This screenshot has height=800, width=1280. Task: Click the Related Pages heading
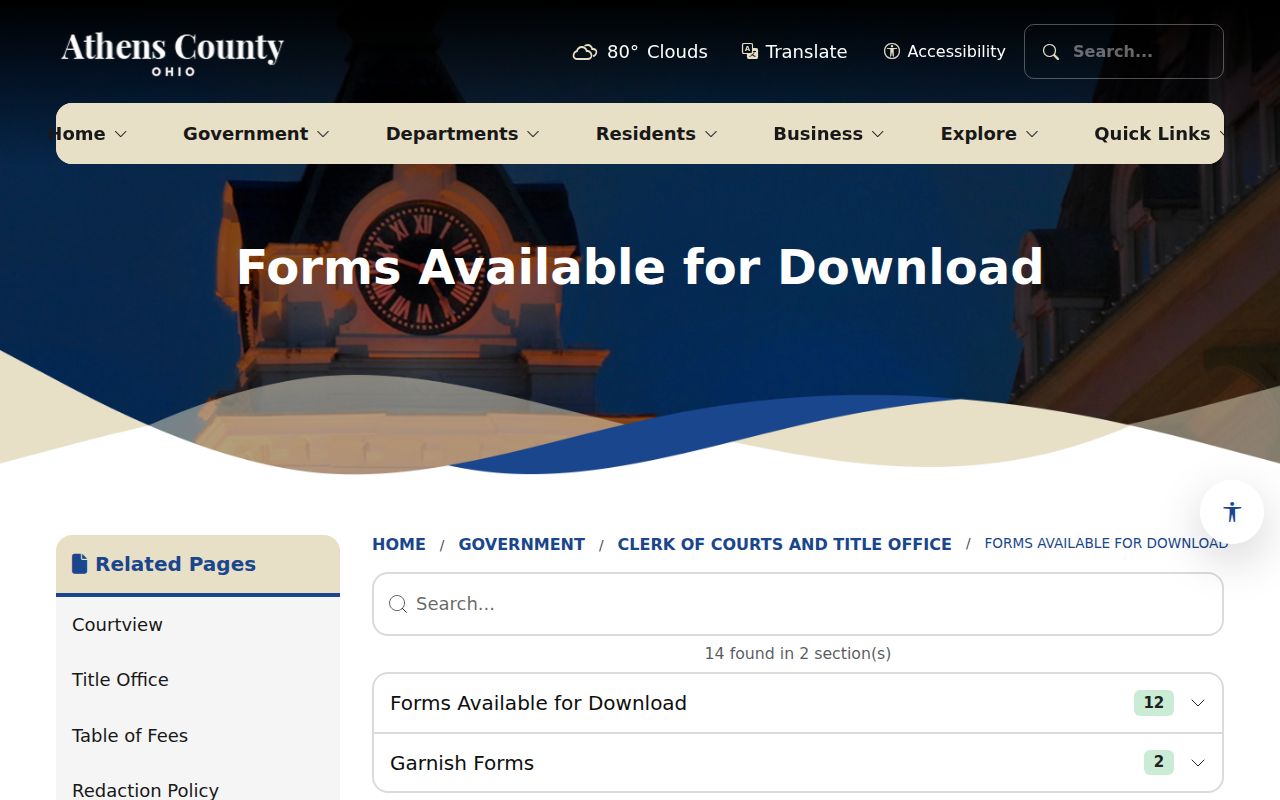(x=176, y=564)
